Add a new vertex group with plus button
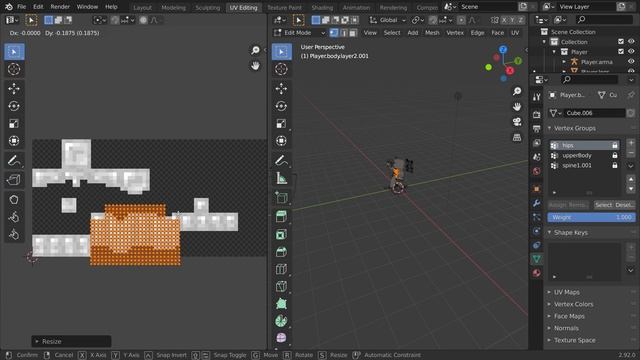640x360 pixels. coord(631,143)
